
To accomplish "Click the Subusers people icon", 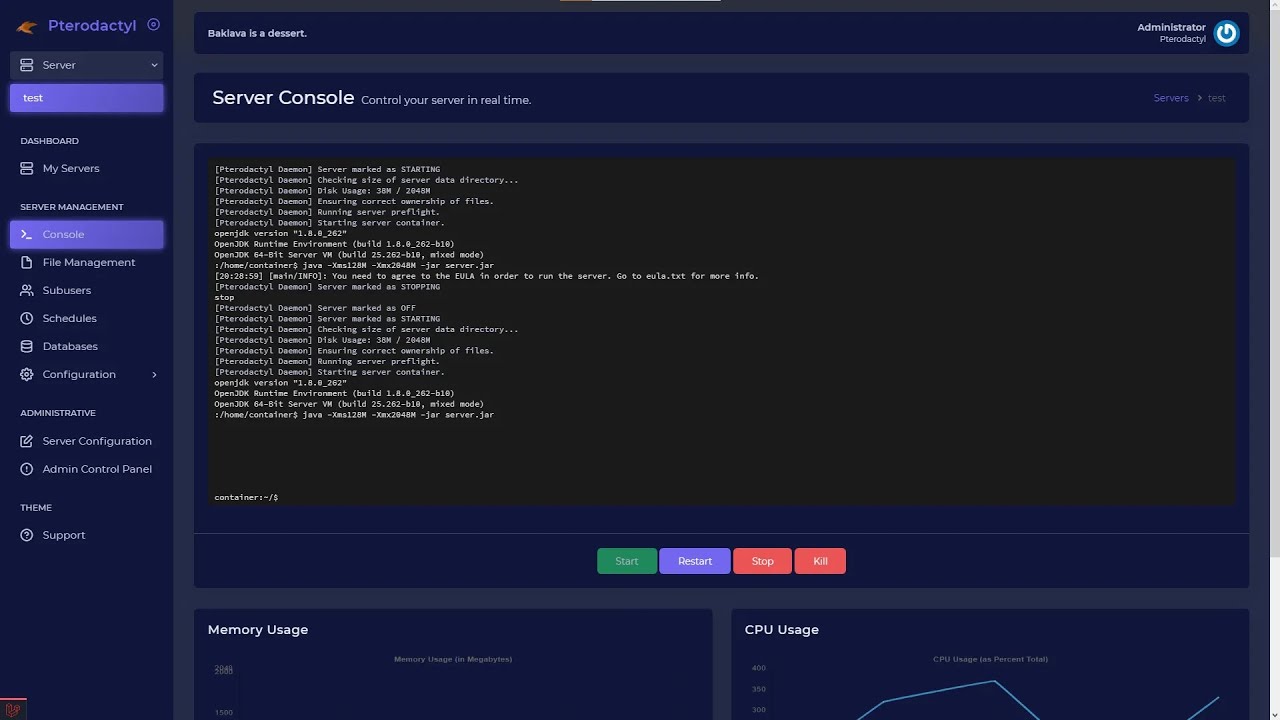I will click(x=27, y=291).
